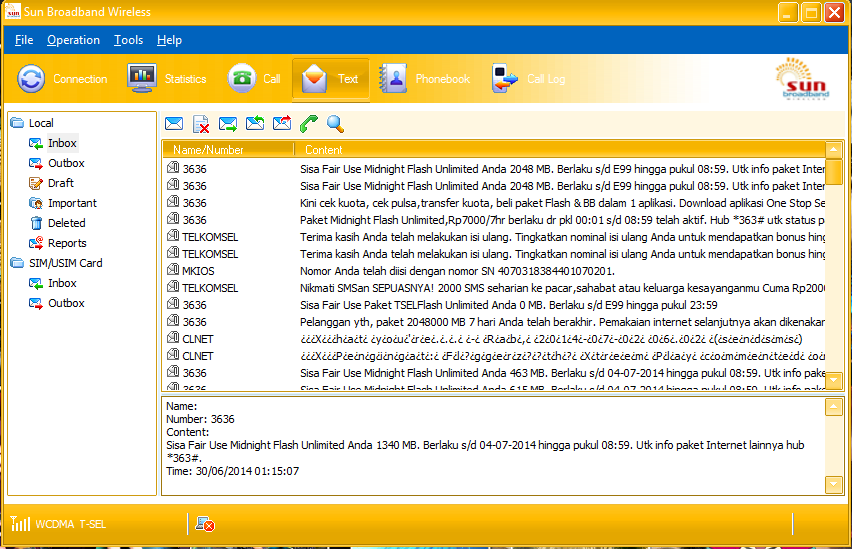Select the SIM/USIM Card folder

pyautogui.click(x=57, y=263)
